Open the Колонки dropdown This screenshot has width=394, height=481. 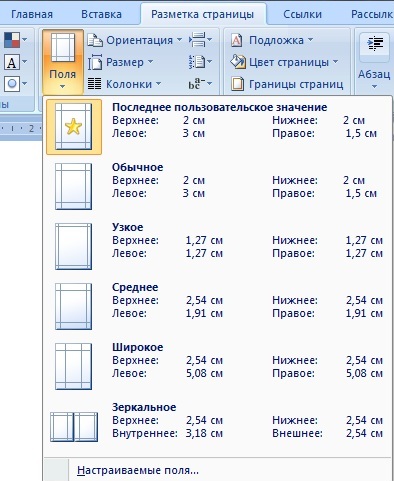point(125,84)
